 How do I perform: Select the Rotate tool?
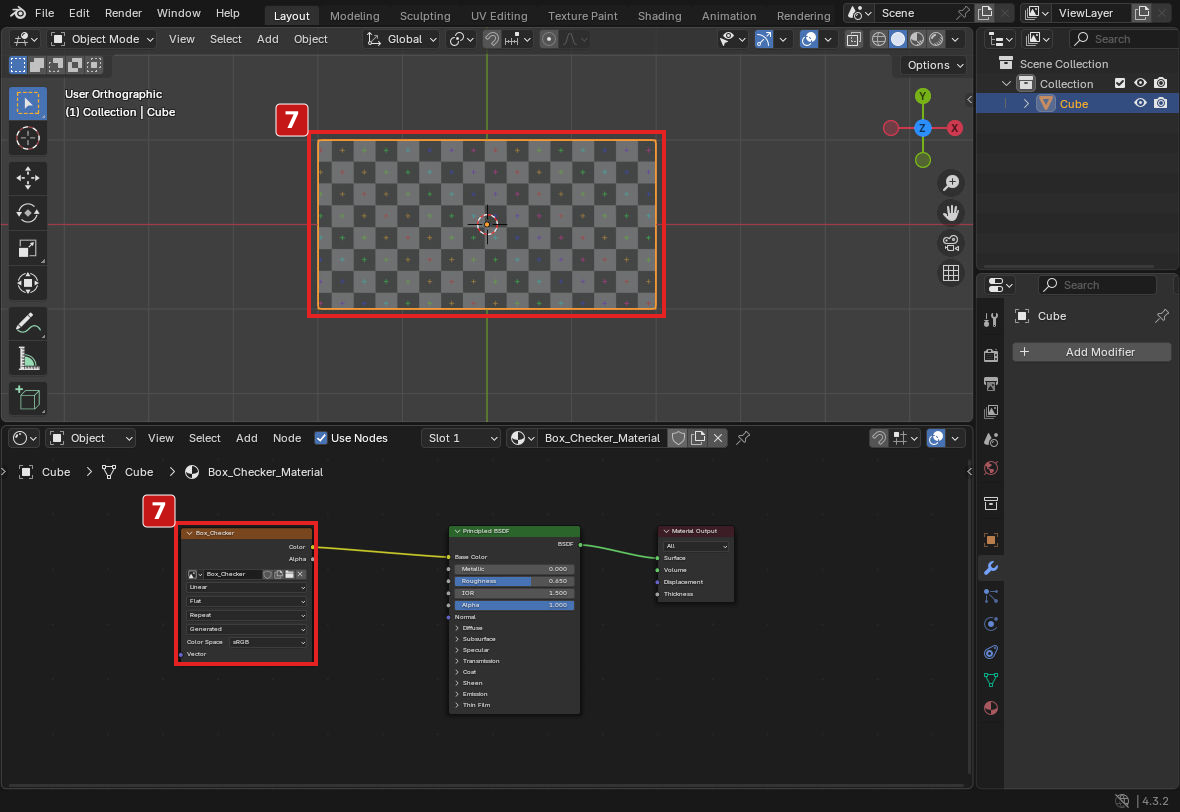[x=28, y=213]
